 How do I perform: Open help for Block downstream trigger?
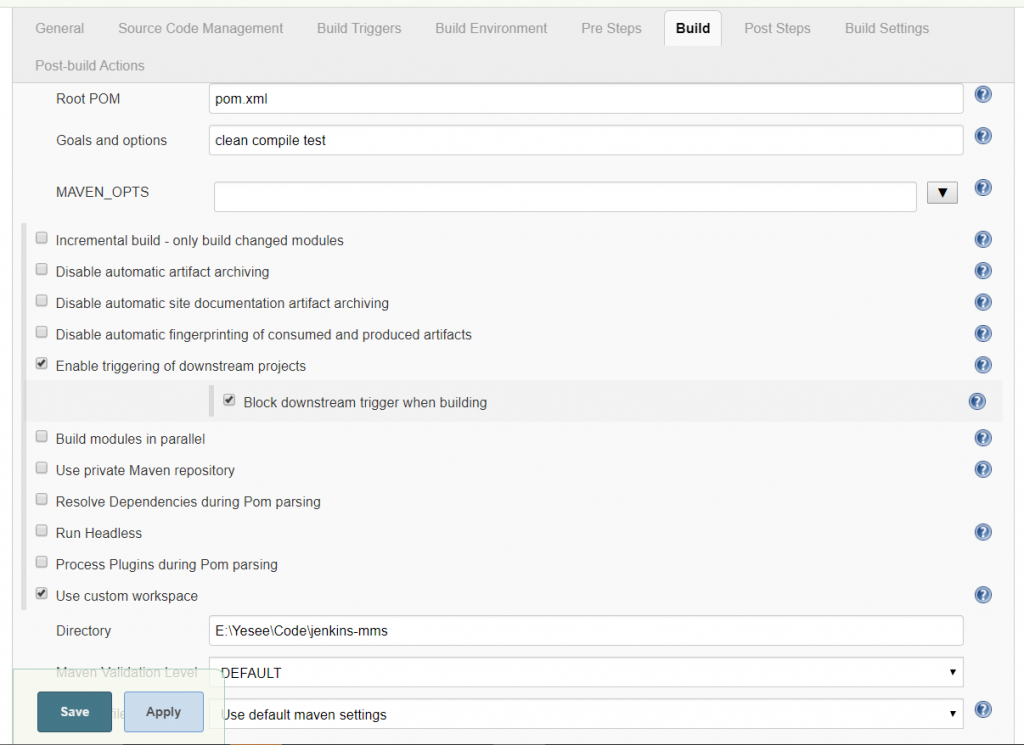coord(977,402)
